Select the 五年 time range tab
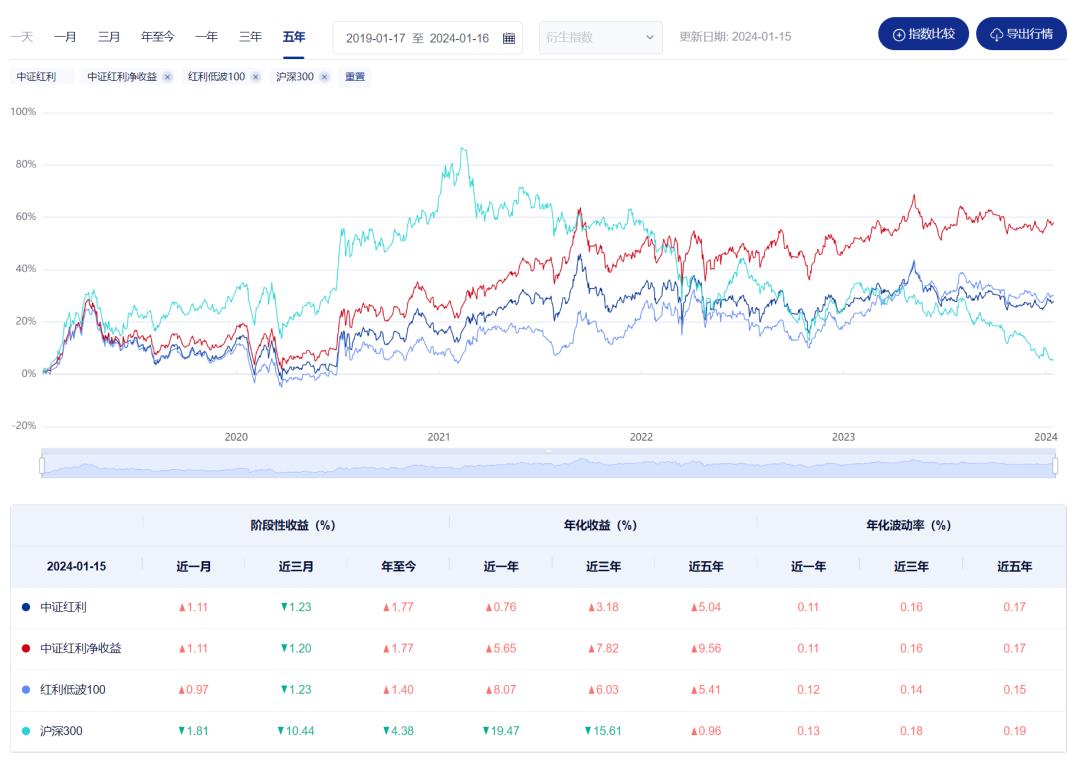This screenshot has height=764, width=1080. 294,37
